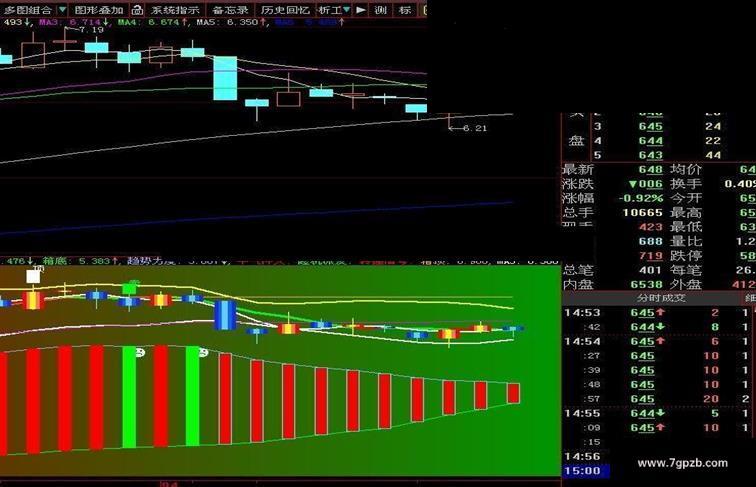Image resolution: width=756 pixels, height=487 pixels.
Task: Click the 6.21 low price marker
Action: (474, 128)
